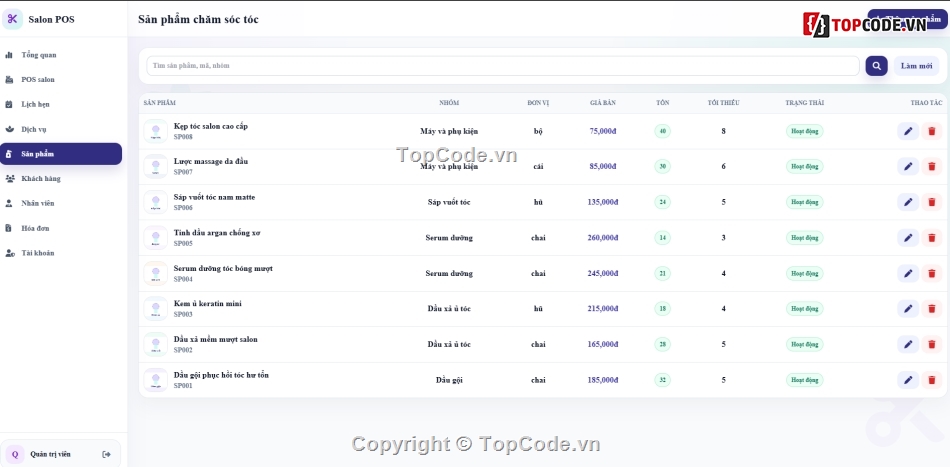The width and height of the screenshot is (950, 467).
Task: Edit Dầu gội phục hồi tóc hư tổn
Action: (908, 380)
